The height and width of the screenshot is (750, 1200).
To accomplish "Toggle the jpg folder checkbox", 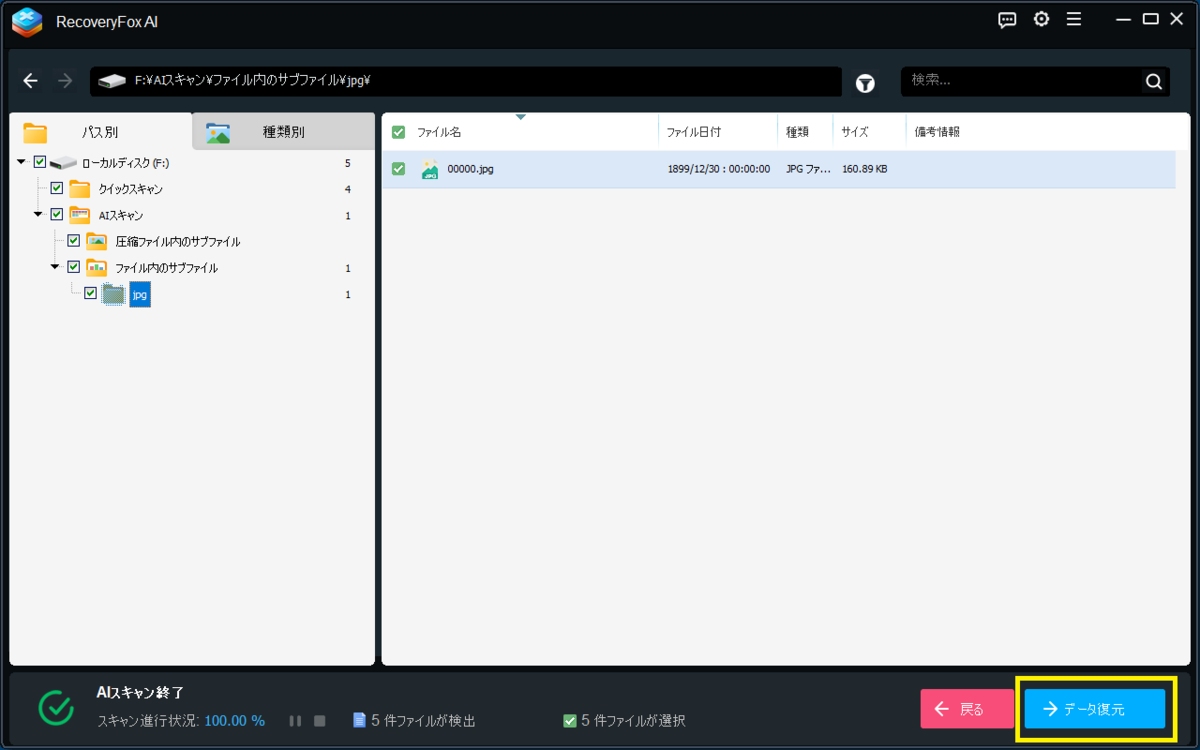I will tap(91, 293).
